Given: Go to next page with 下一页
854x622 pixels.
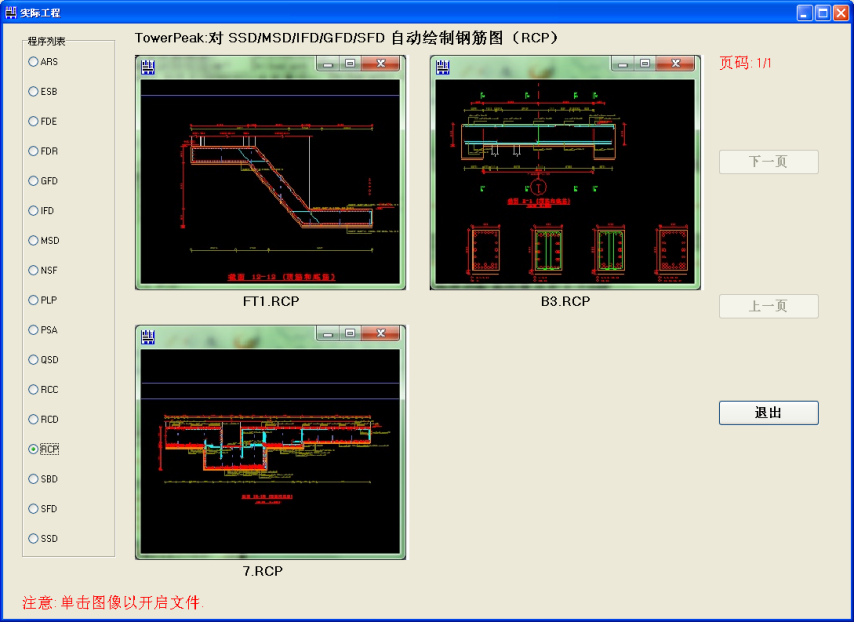Looking at the screenshot, I should click(x=768, y=162).
